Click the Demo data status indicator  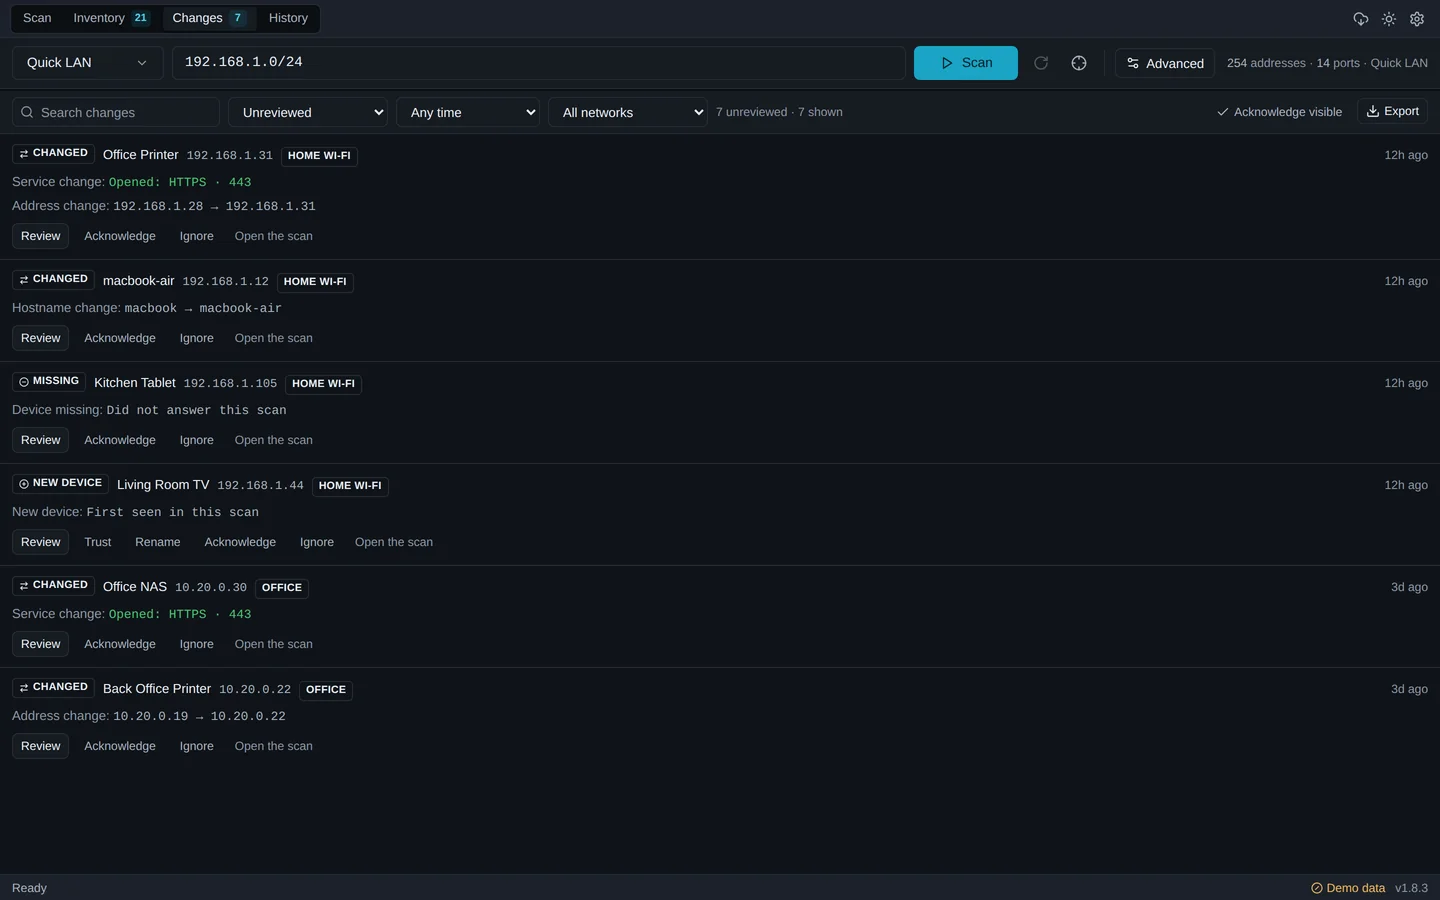tap(1348, 888)
